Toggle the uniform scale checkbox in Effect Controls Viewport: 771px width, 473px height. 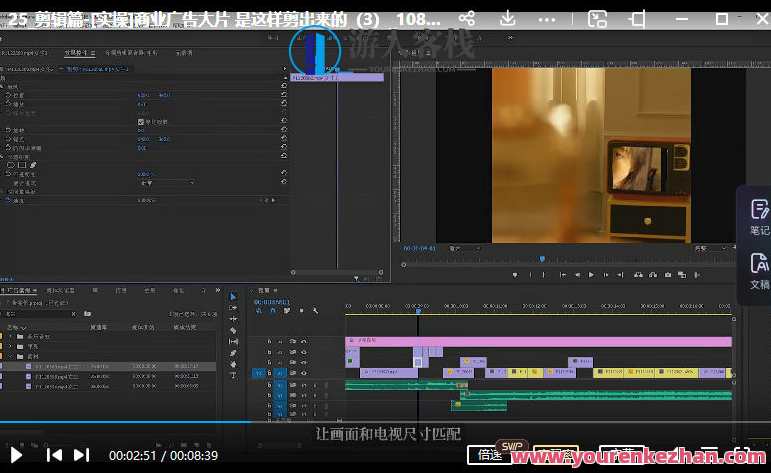point(140,122)
